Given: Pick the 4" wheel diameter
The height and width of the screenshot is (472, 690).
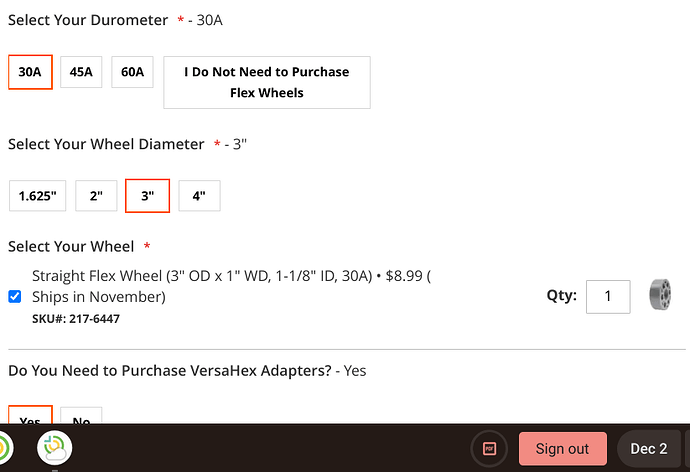Looking at the screenshot, I should point(199,196).
